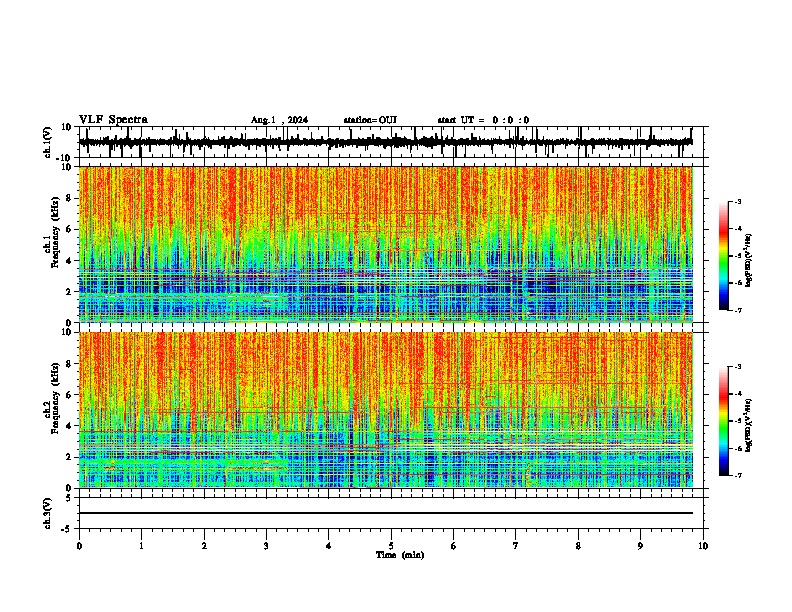The width and height of the screenshot is (792, 612).
Task: Click the "VLF Spectra" plot title
Action: click(x=113, y=120)
